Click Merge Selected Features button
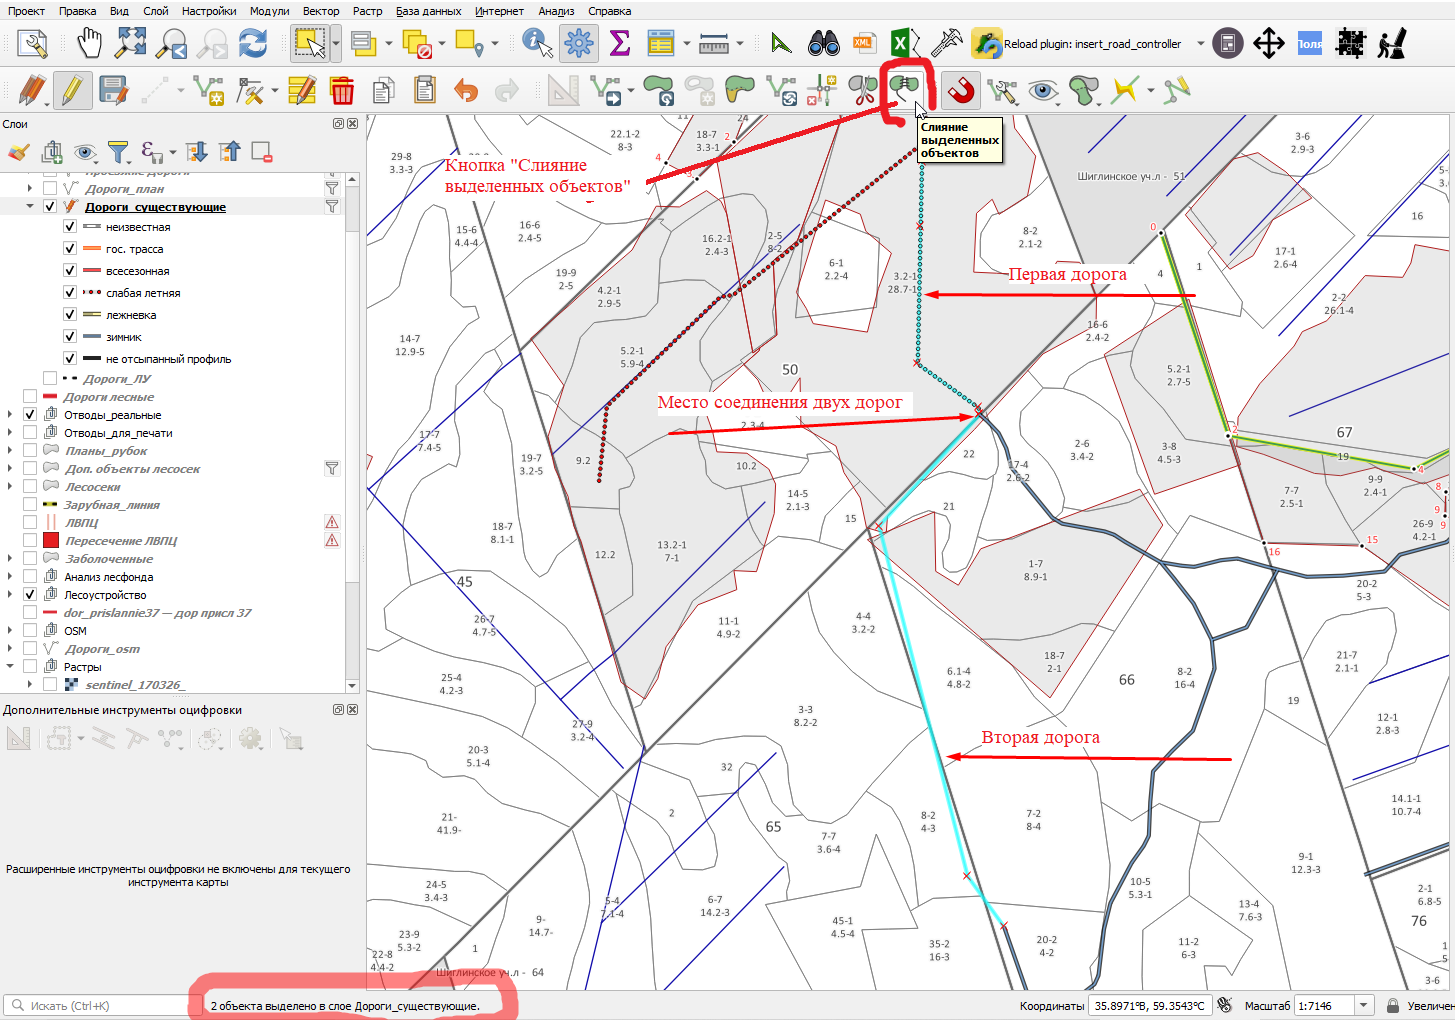Screen dimensions: 1455x1020 [x=904, y=91]
